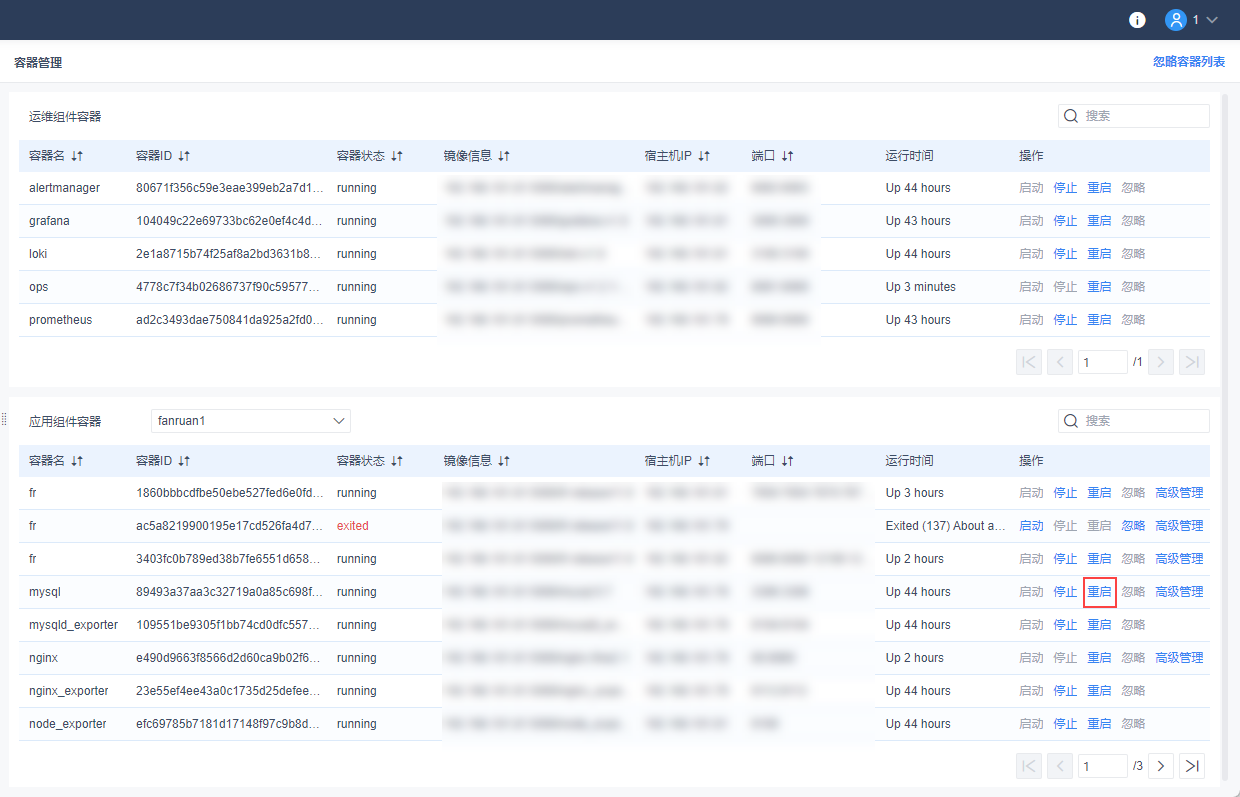This screenshot has width=1240, height=797.
Task: Select 'Exited (137) About a...' run time cell
Action: point(946,526)
